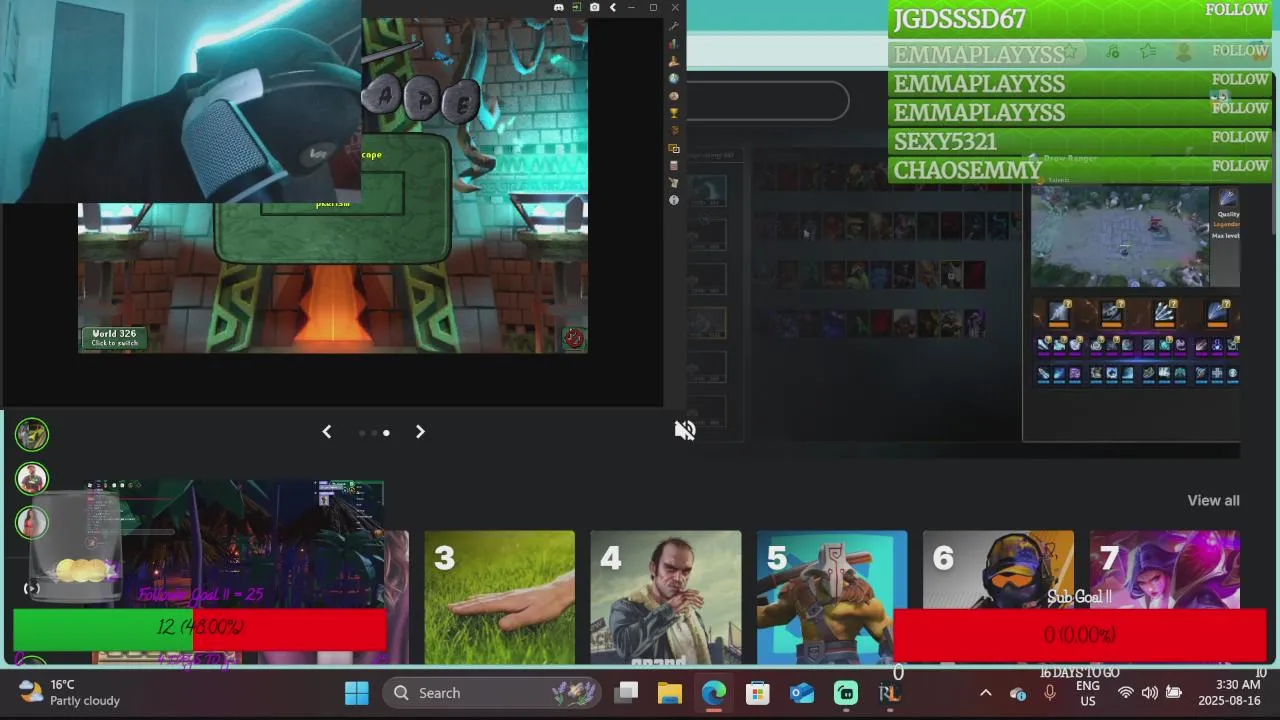
Task: Open the World Switcher globe icon in RuneLite sidebar
Action: 674,79
